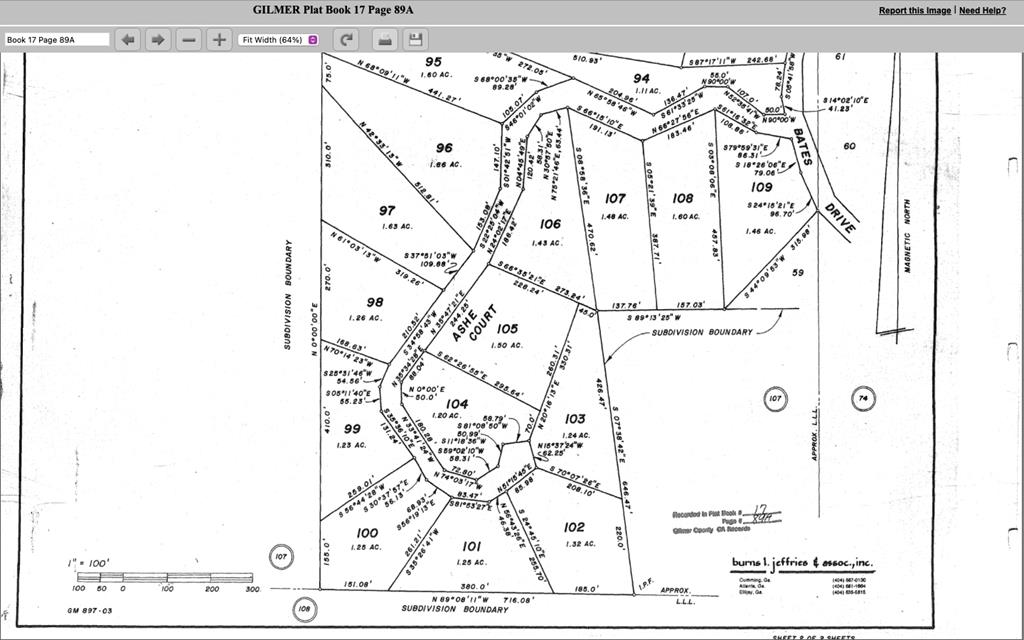1024x640 pixels.
Task: Click the 1" = 100' scale label
Action: click(89, 563)
